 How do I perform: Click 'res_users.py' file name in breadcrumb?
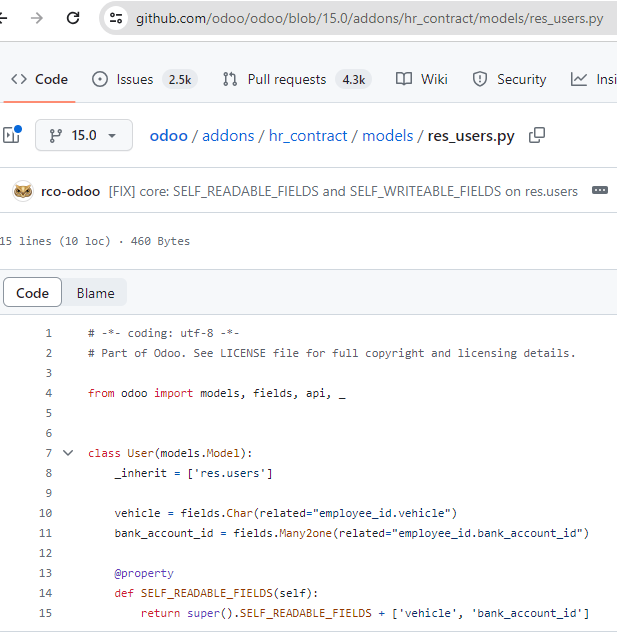tap(471, 136)
